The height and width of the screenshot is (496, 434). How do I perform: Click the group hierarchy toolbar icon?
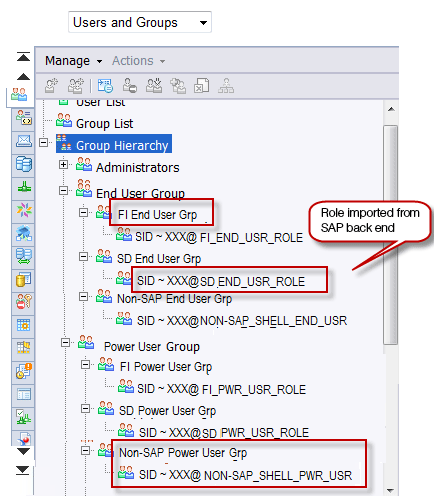click(x=226, y=86)
